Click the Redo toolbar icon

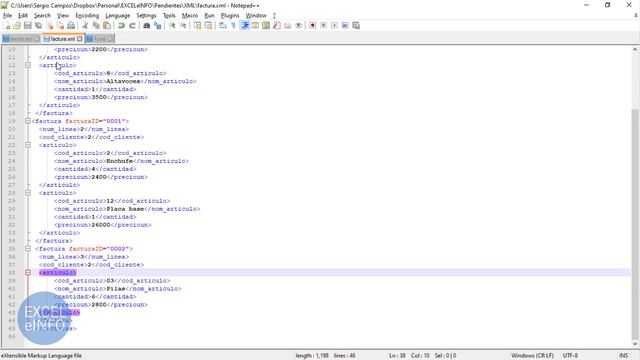132,25
